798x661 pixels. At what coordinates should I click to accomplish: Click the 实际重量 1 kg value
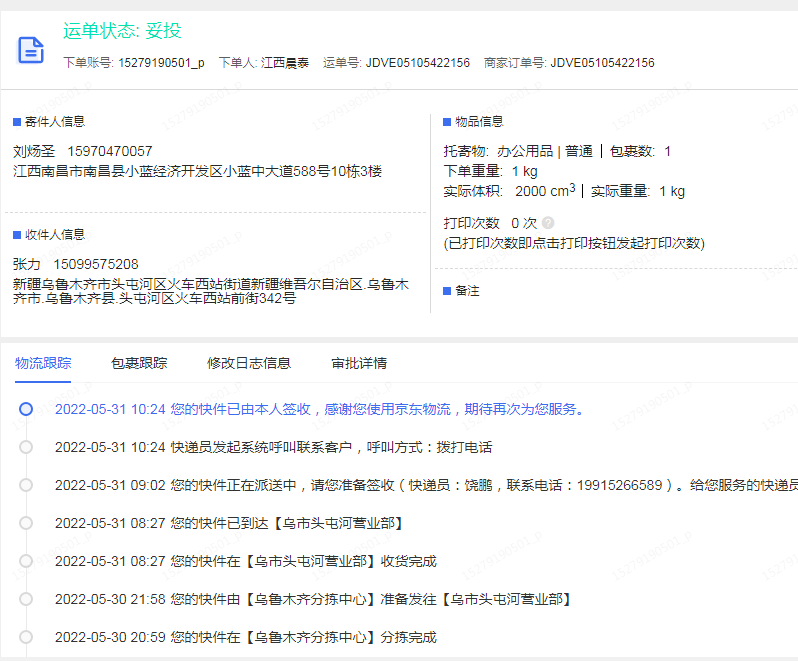pos(672,191)
